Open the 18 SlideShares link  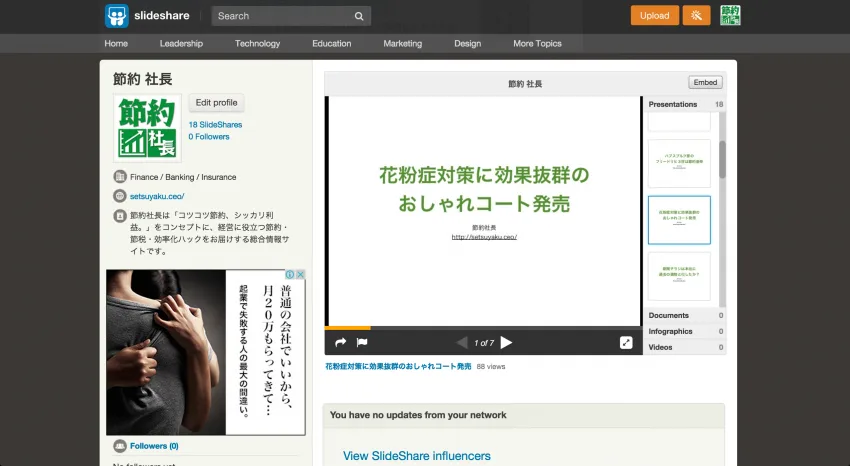(215, 125)
